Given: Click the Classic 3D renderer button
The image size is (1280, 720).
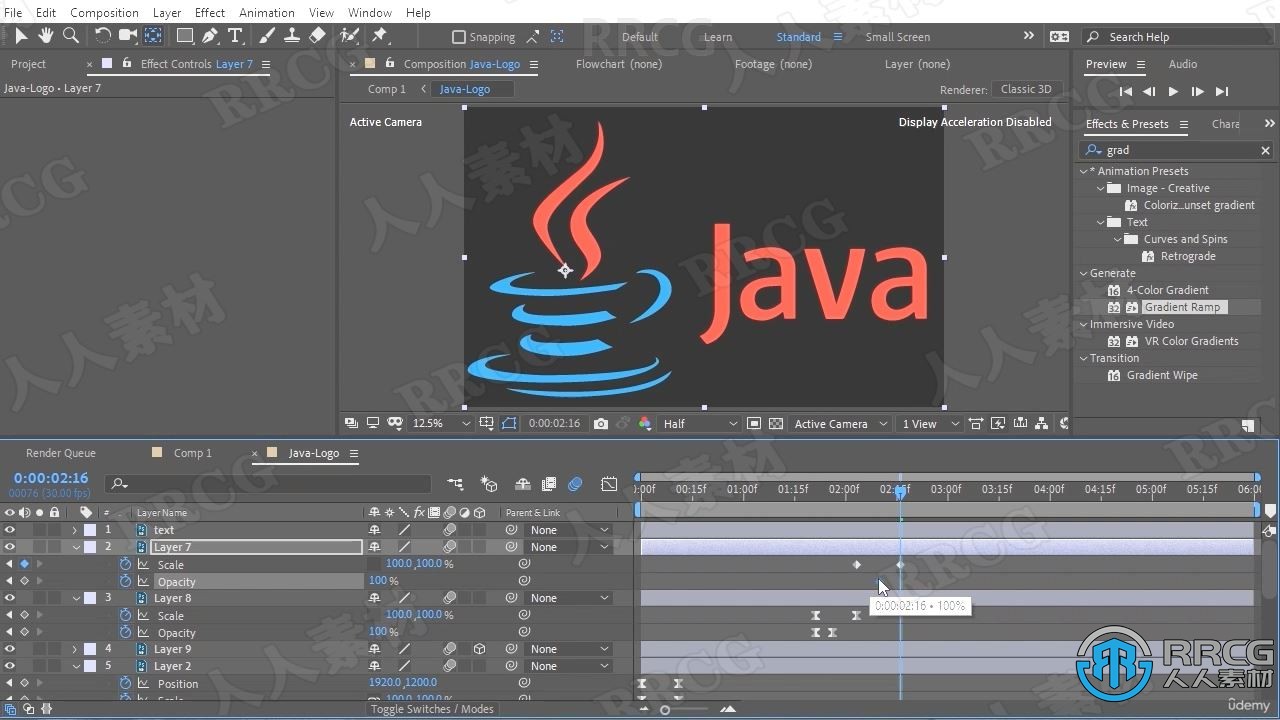Looking at the screenshot, I should click(x=1026, y=89).
